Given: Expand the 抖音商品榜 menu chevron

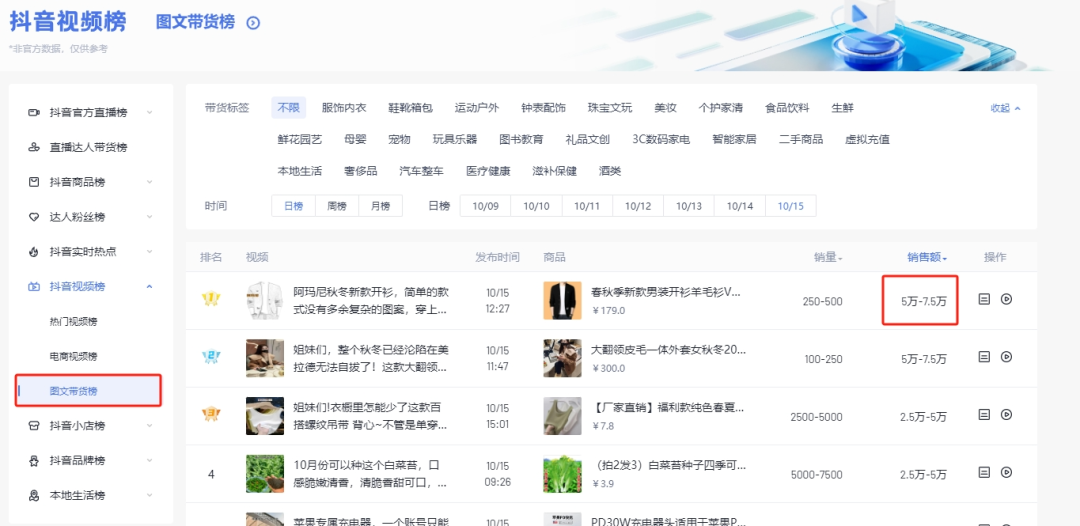Looking at the screenshot, I should [149, 182].
